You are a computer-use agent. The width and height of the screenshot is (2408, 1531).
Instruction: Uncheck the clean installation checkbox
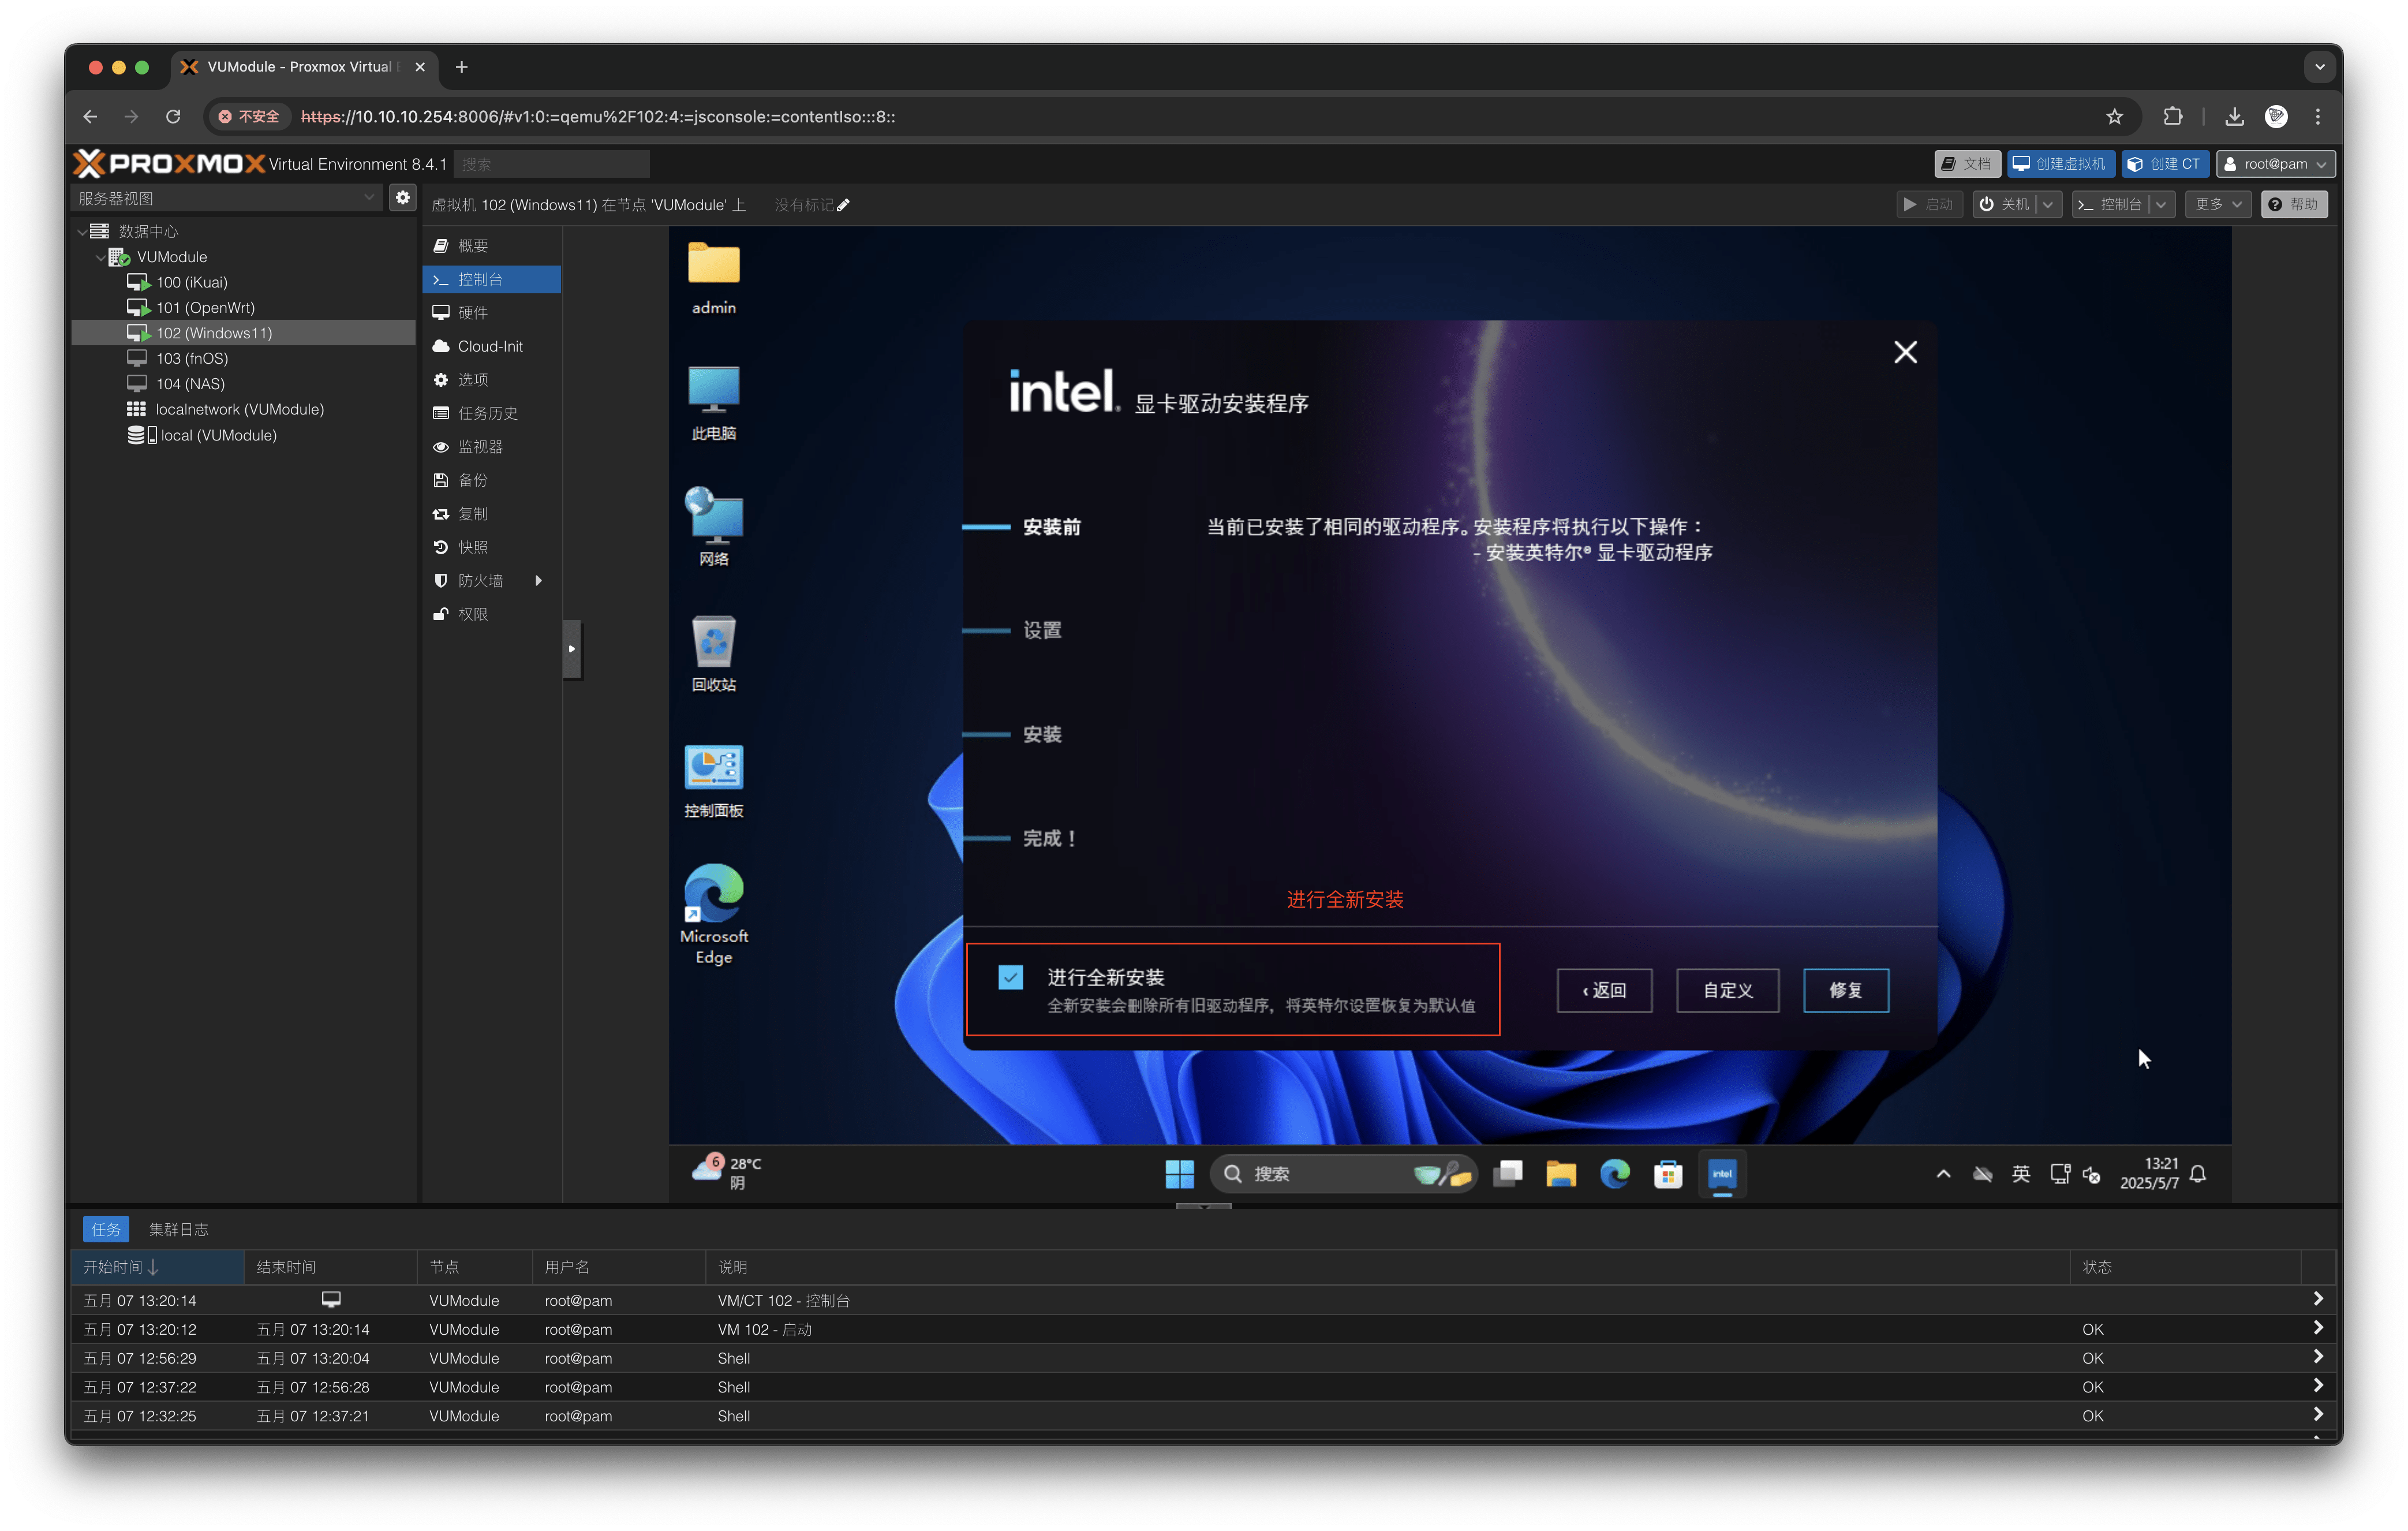pyautogui.click(x=1010, y=977)
